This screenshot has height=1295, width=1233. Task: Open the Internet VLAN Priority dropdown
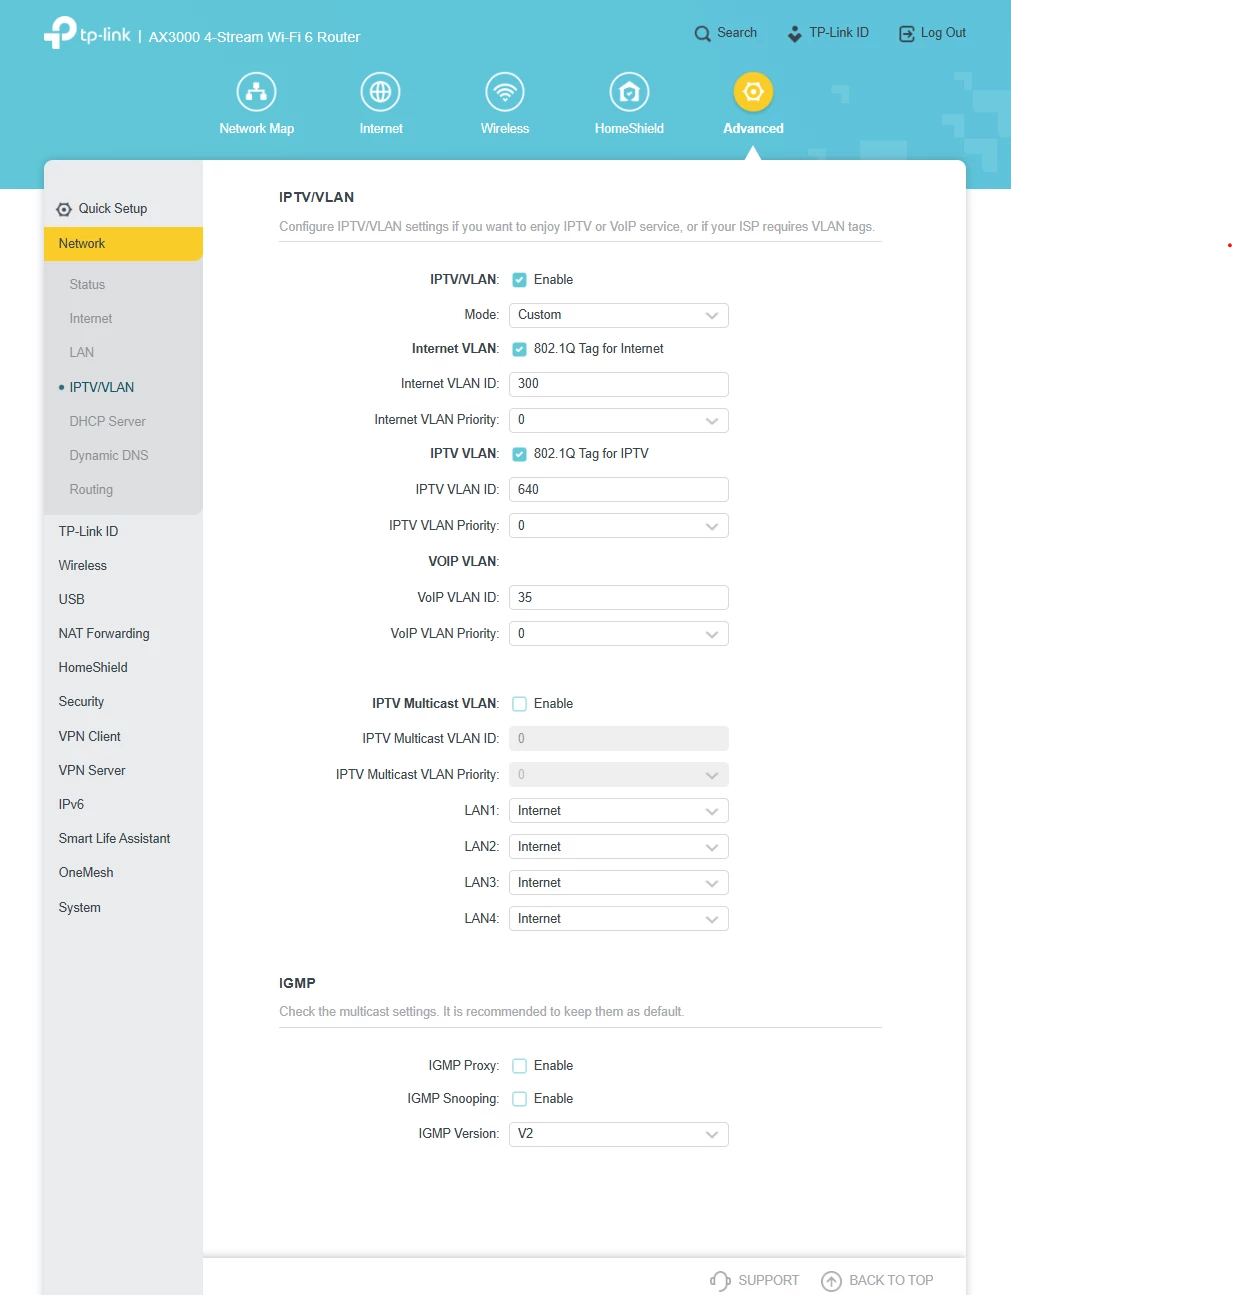coord(619,420)
